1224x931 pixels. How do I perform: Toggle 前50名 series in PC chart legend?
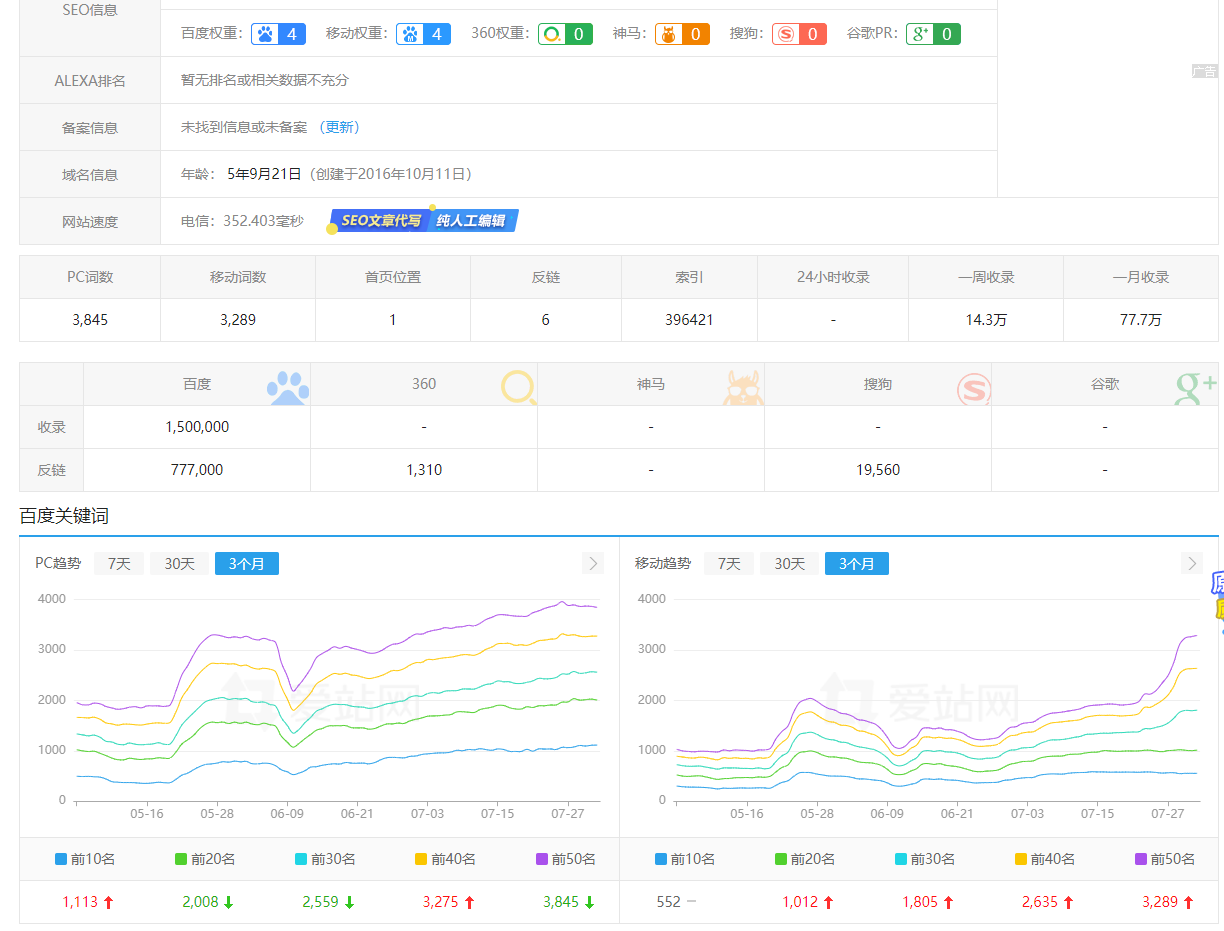point(565,859)
